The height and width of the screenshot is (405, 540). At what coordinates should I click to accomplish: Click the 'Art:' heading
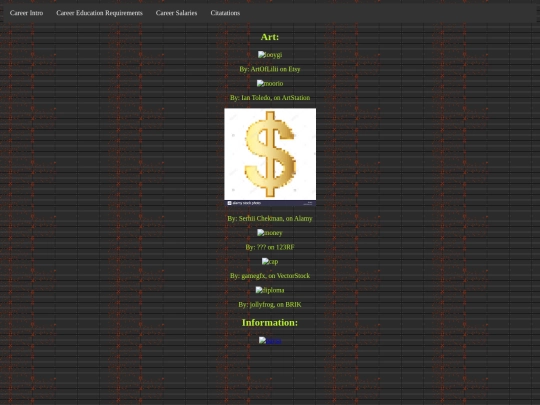coord(270,37)
